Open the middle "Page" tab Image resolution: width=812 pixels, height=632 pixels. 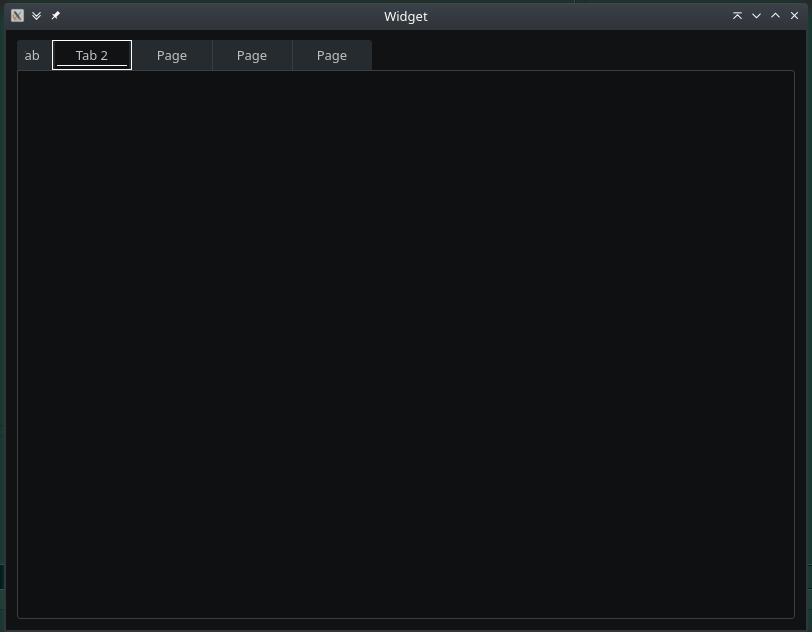tap(252, 56)
